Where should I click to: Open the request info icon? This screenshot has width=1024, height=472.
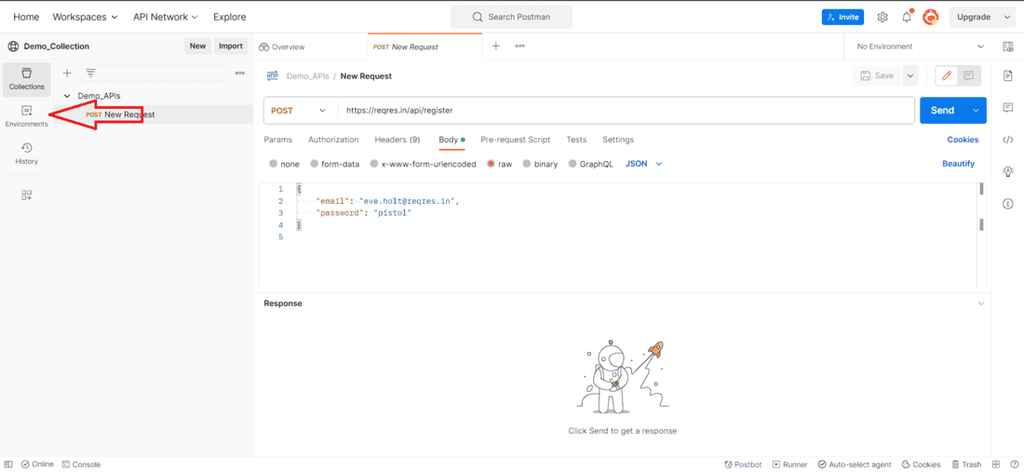(x=1008, y=204)
